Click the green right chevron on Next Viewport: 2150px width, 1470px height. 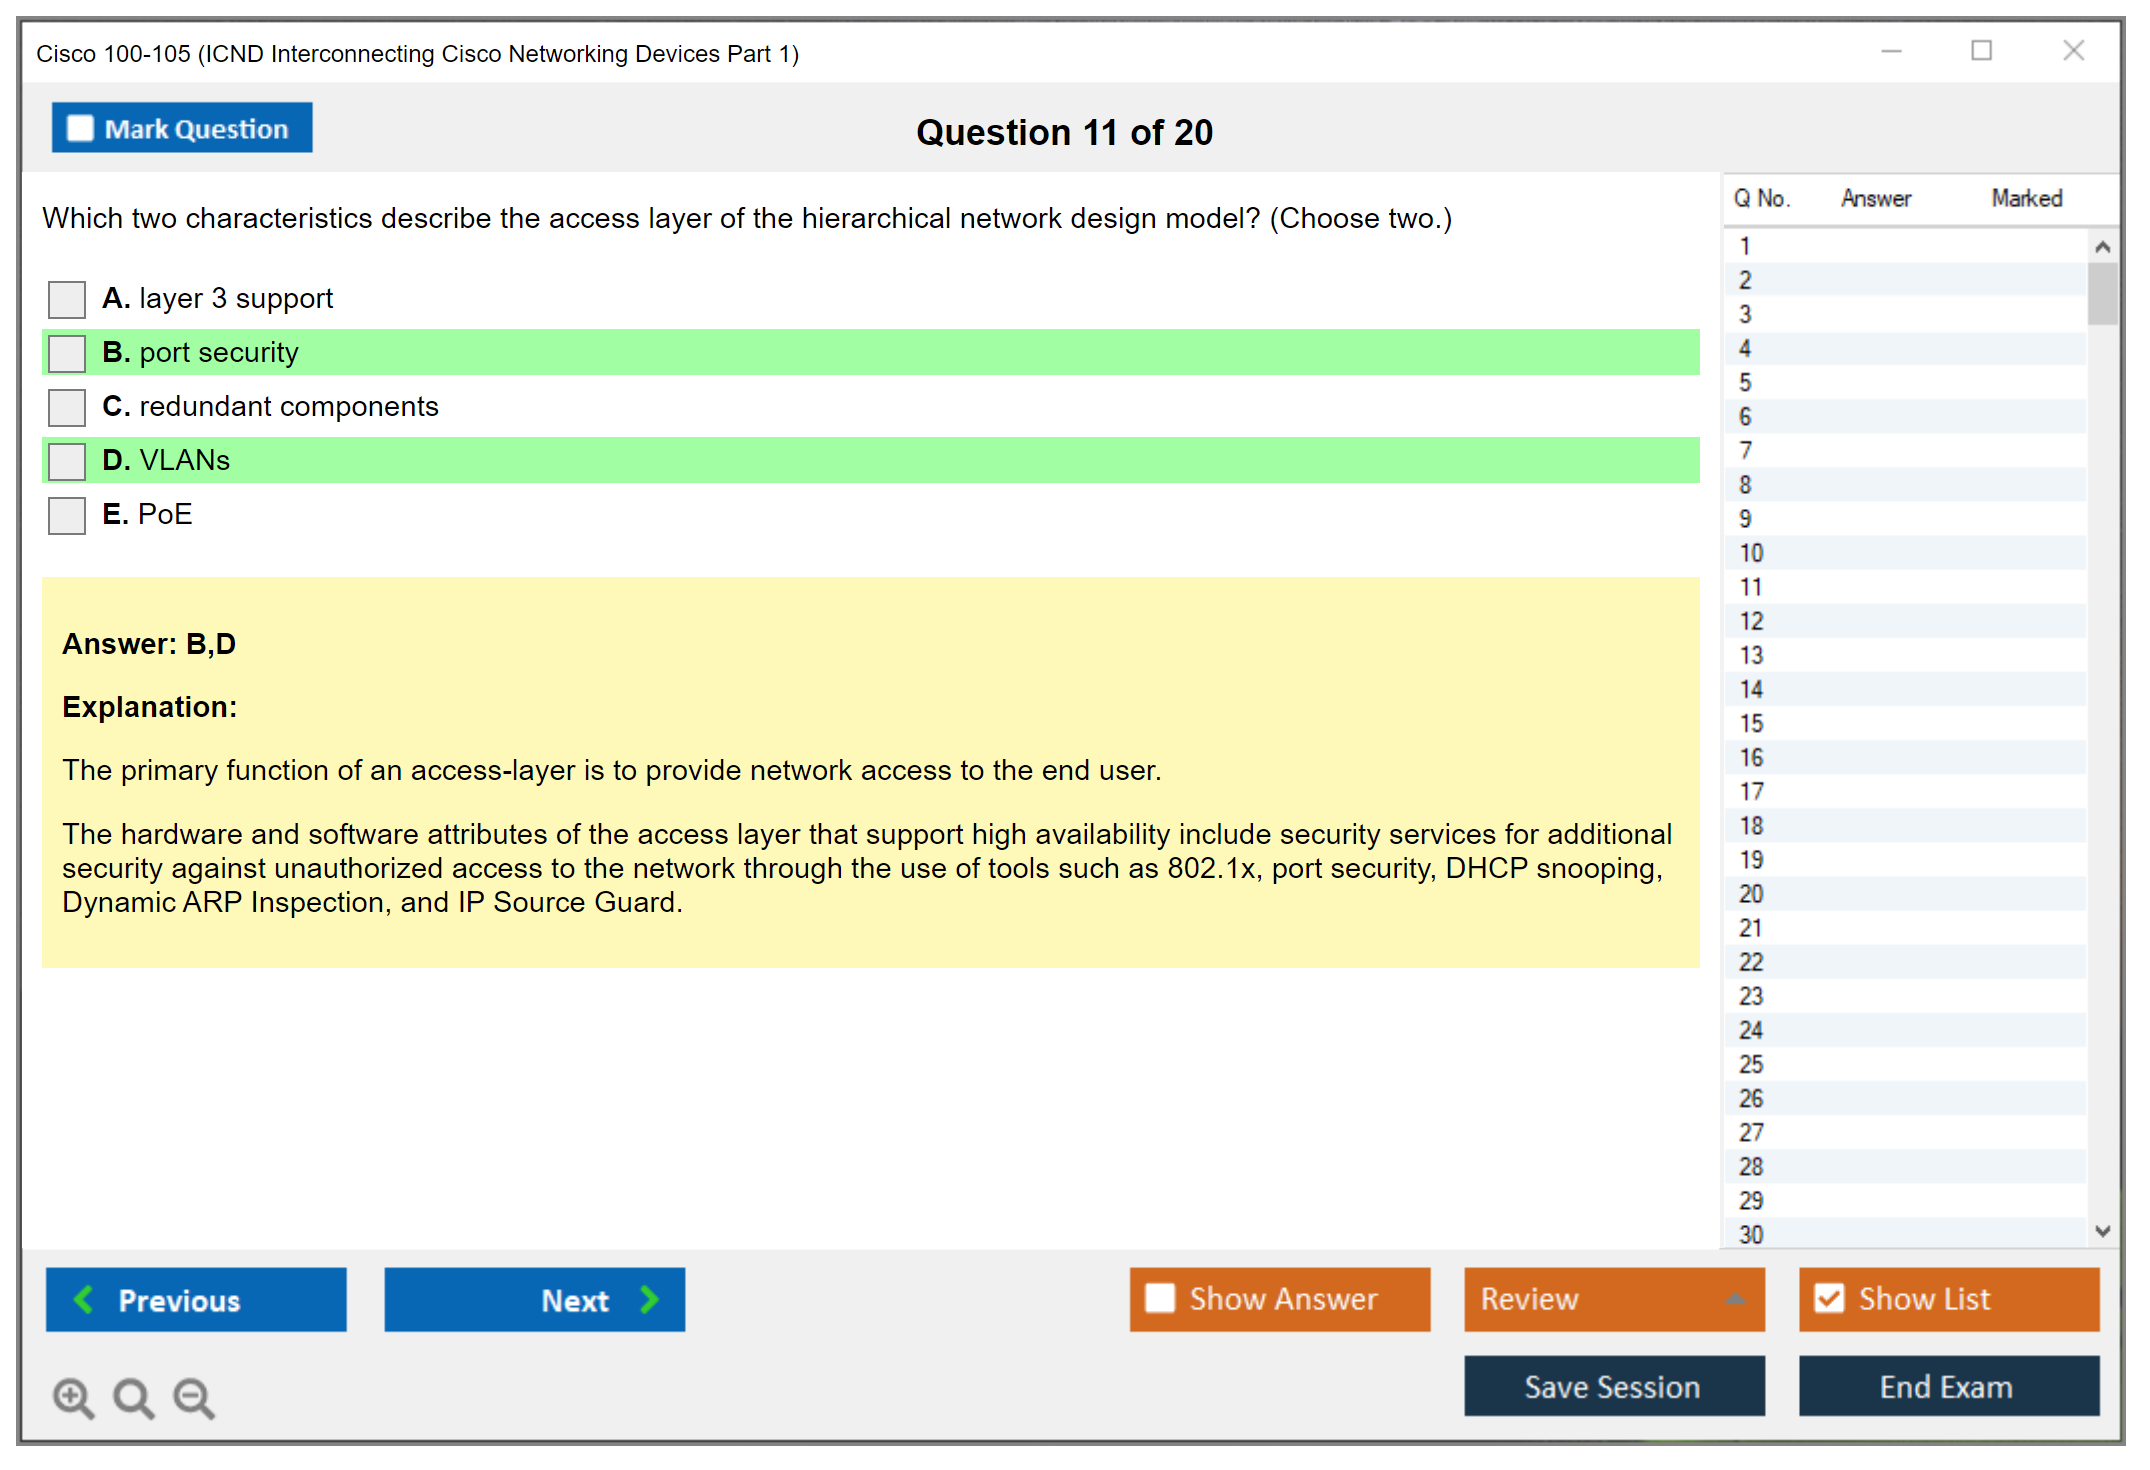650,1299
